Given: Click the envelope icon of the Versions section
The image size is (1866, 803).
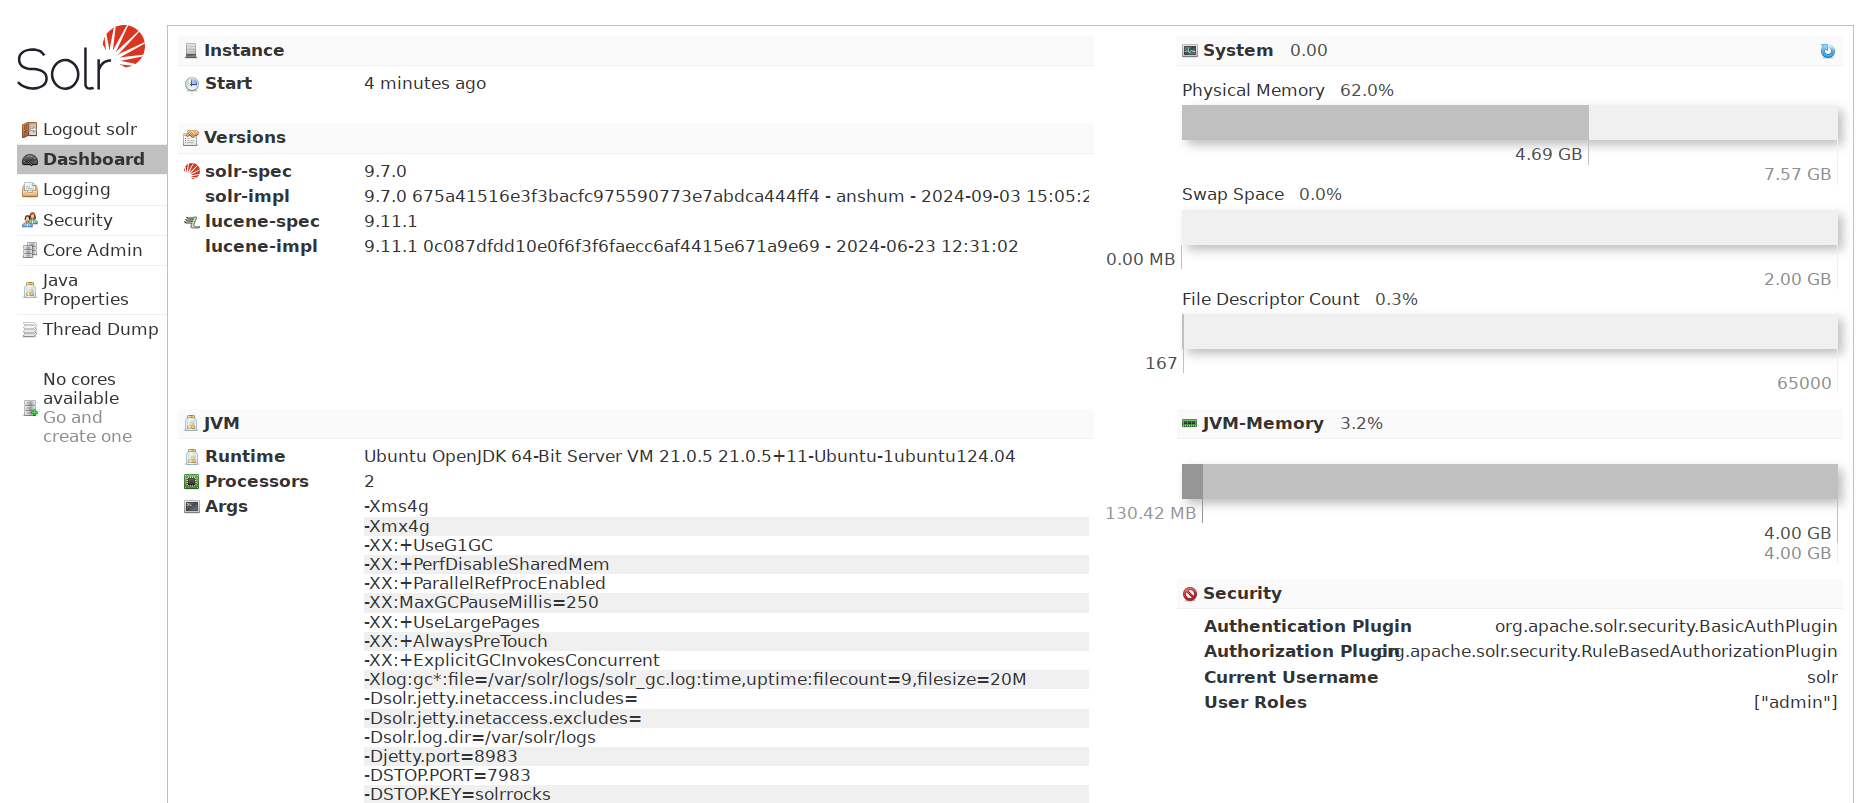Looking at the screenshot, I should (190, 137).
